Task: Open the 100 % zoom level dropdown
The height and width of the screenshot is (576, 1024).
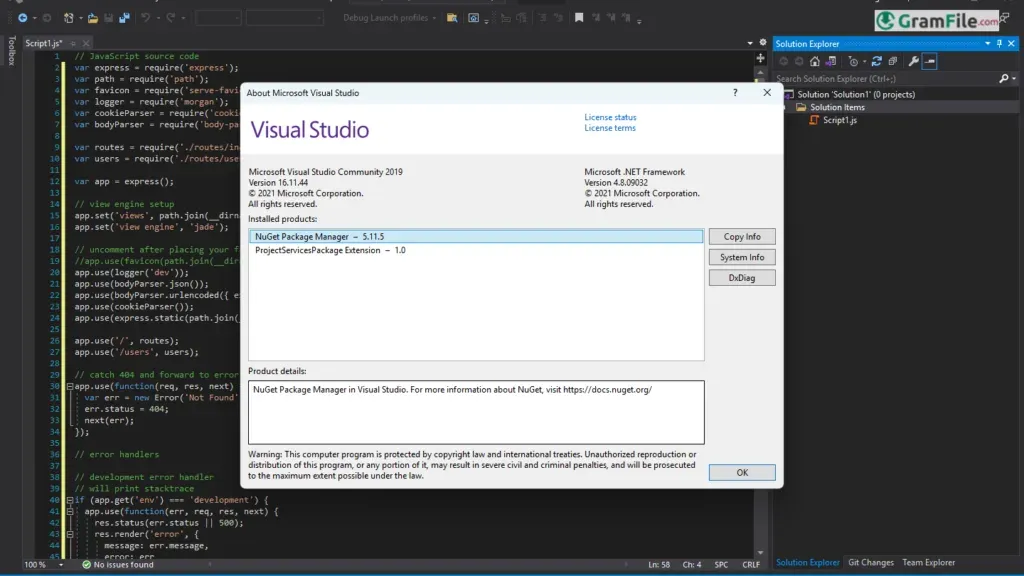Action: coord(60,565)
